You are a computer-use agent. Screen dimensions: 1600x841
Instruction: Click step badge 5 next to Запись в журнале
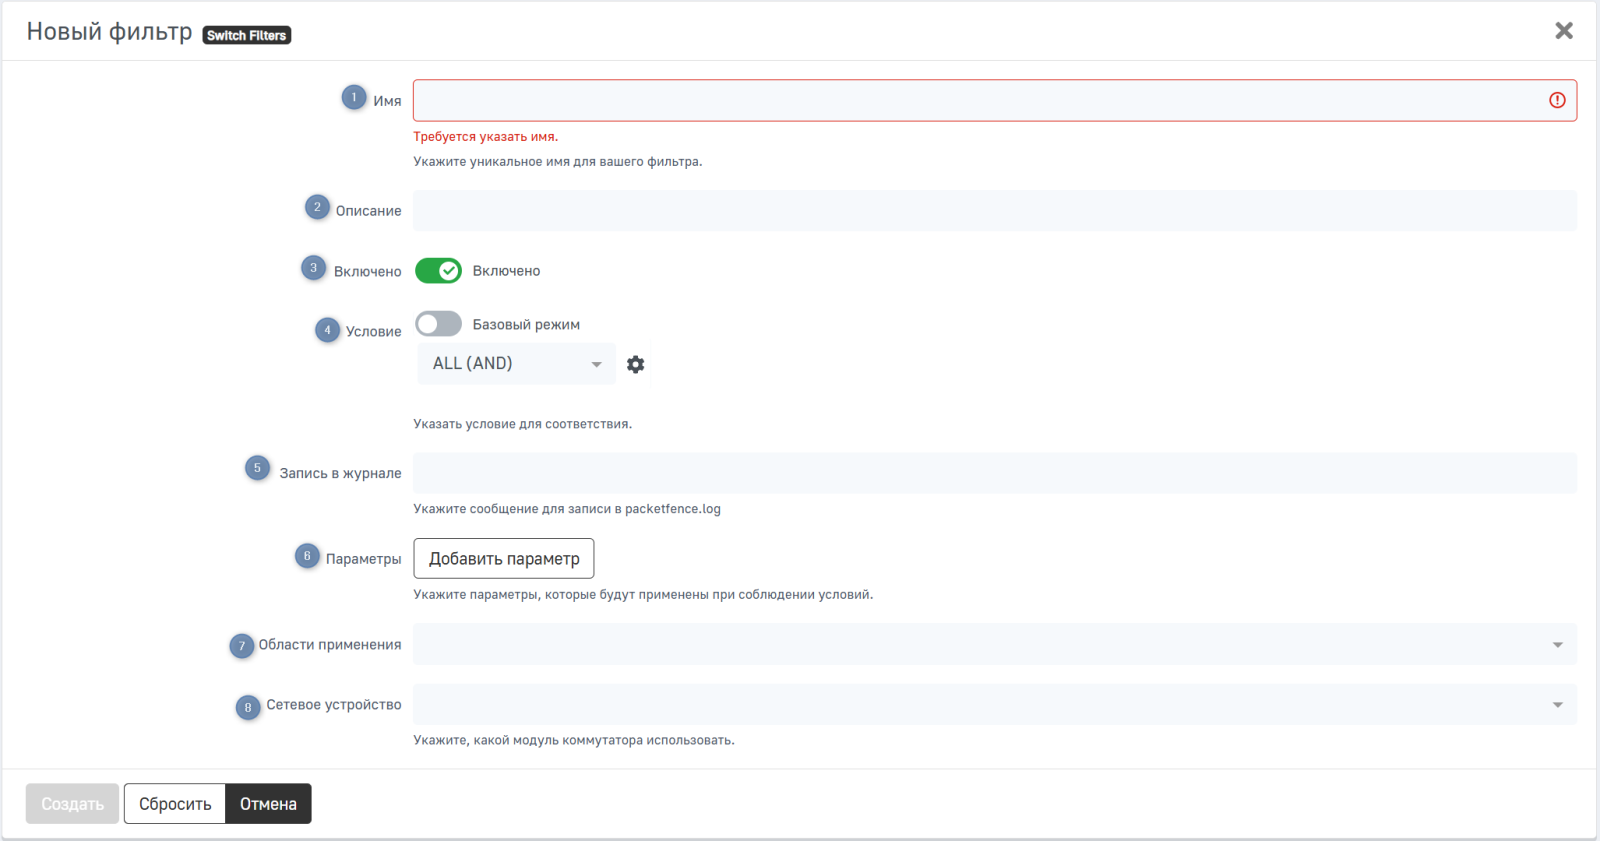coord(257,468)
